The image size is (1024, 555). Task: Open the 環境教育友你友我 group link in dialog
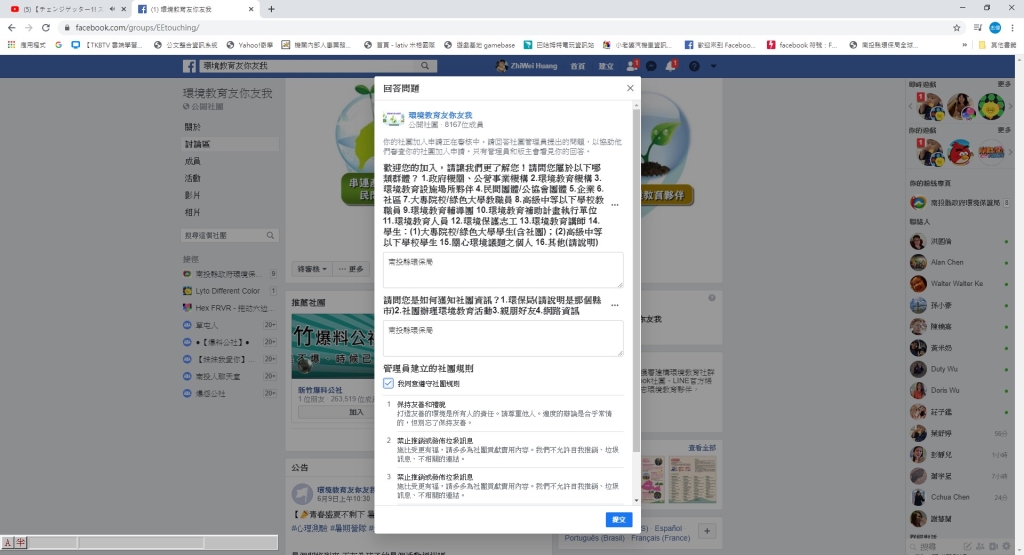point(440,115)
